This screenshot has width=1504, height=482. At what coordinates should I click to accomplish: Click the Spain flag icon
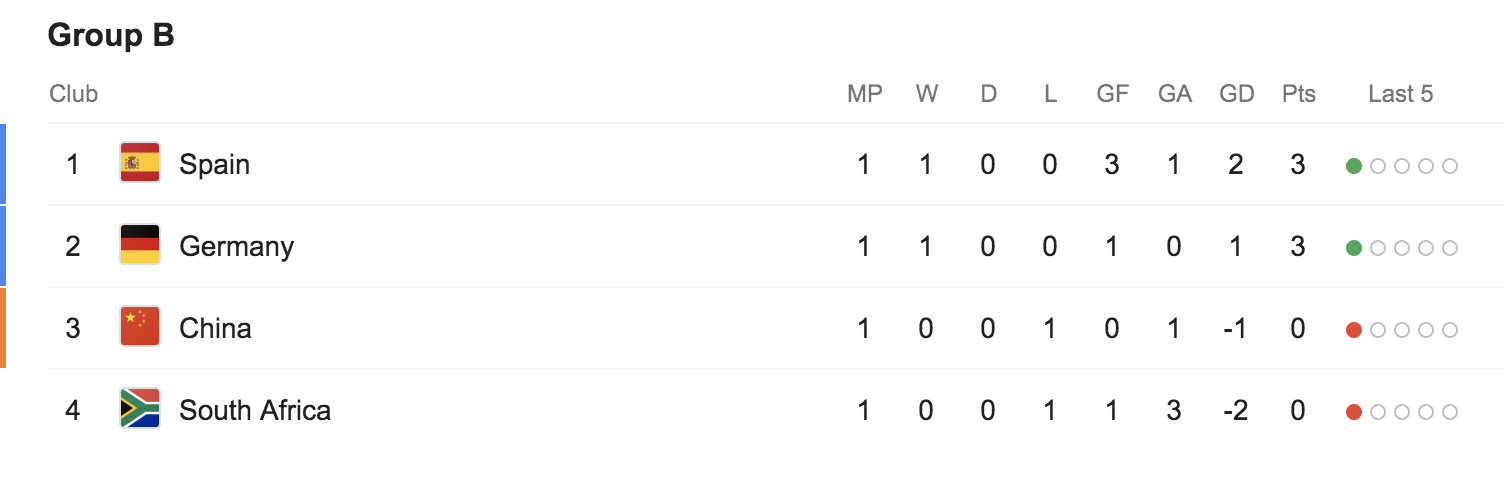140,163
